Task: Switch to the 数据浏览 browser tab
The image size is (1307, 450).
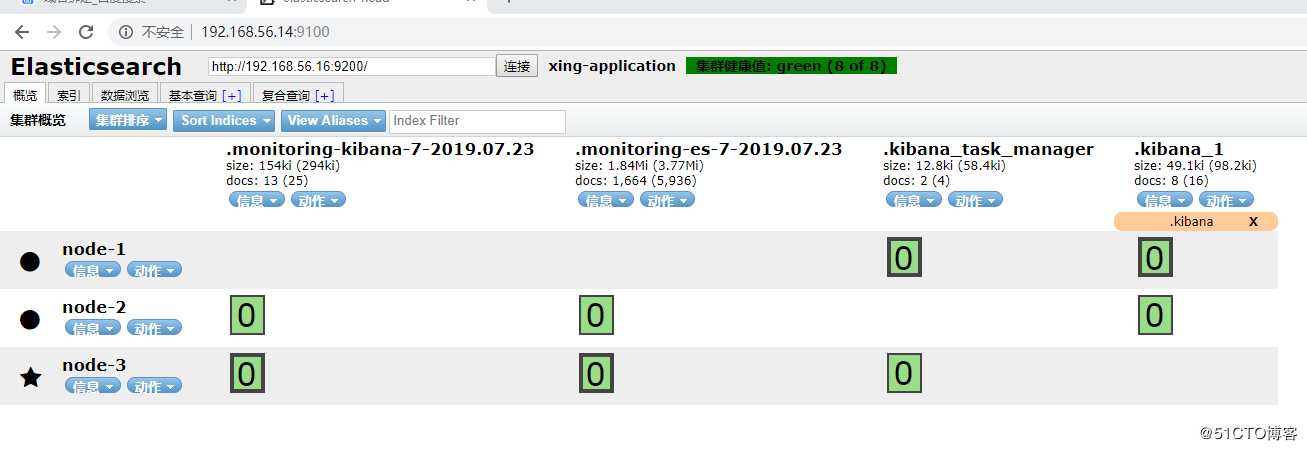Action: point(125,95)
